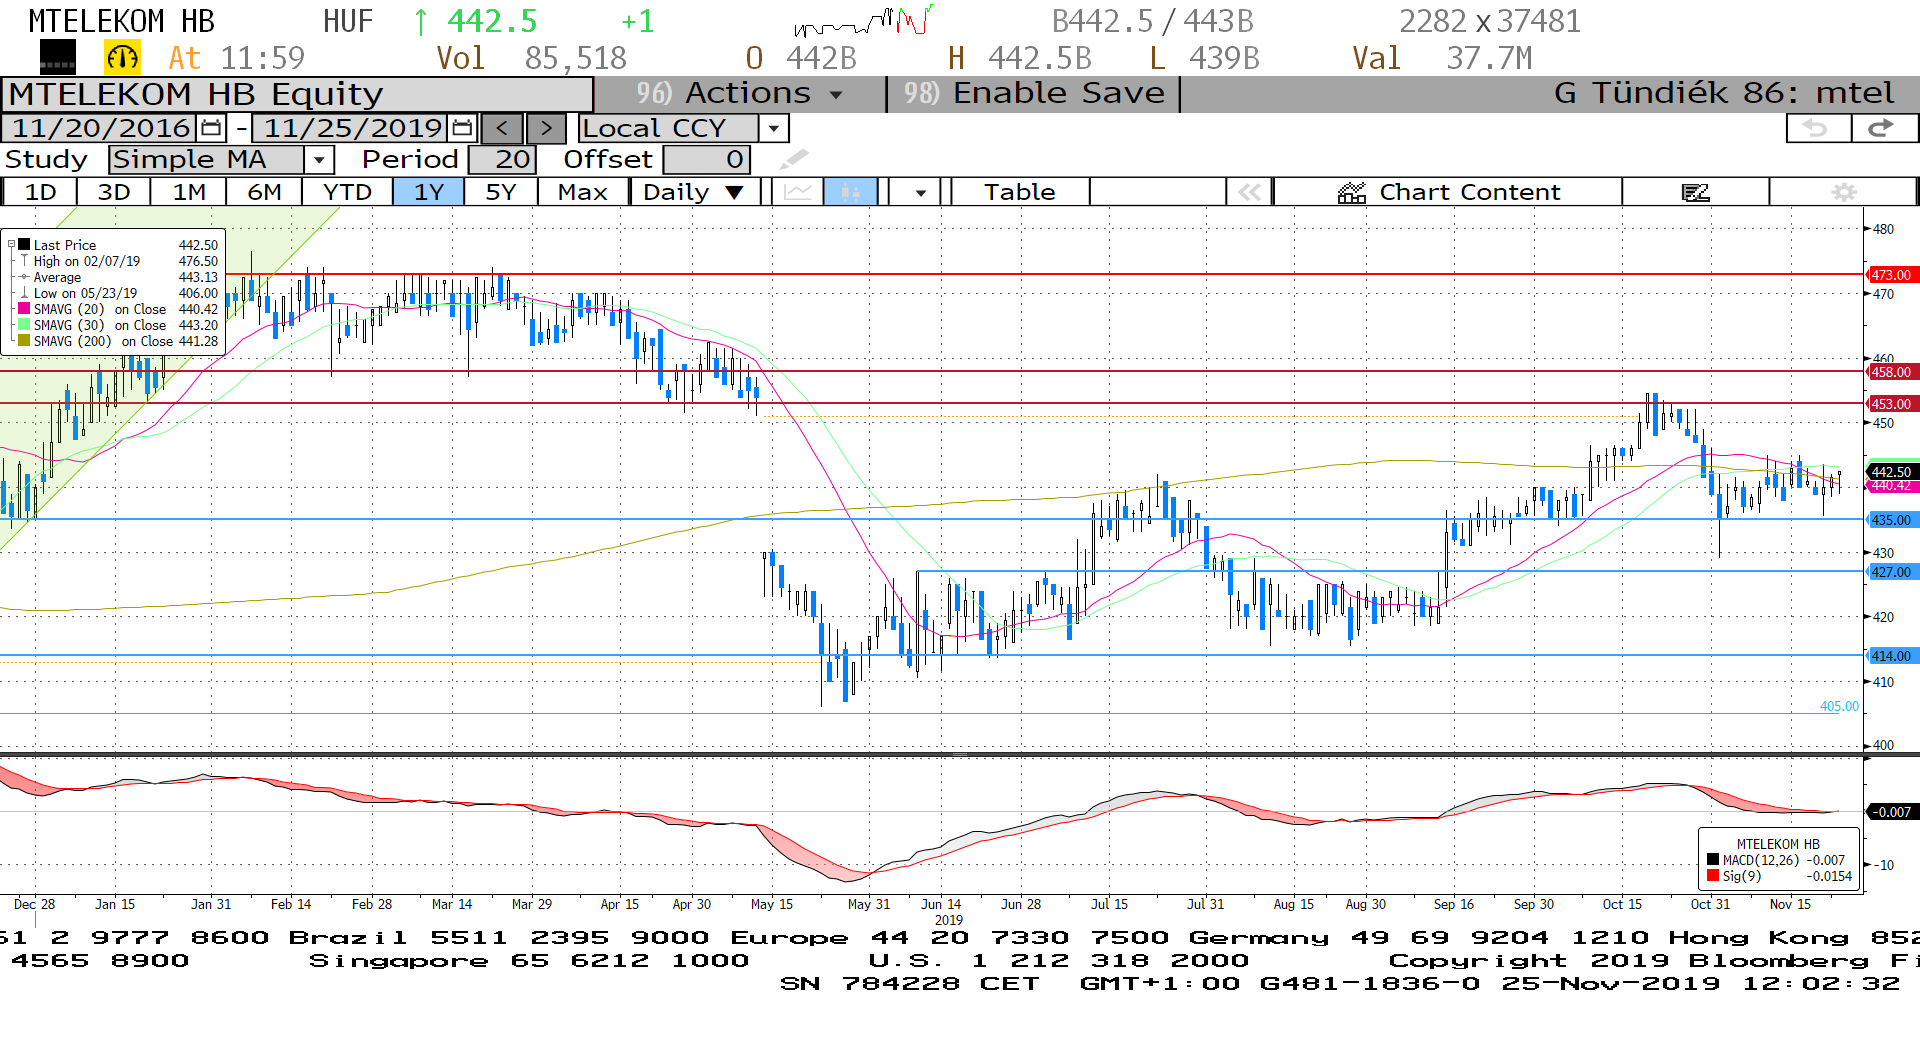This screenshot has width=1920, height=1039.
Task: Click the green up arrow price indicator
Action: tap(421, 21)
